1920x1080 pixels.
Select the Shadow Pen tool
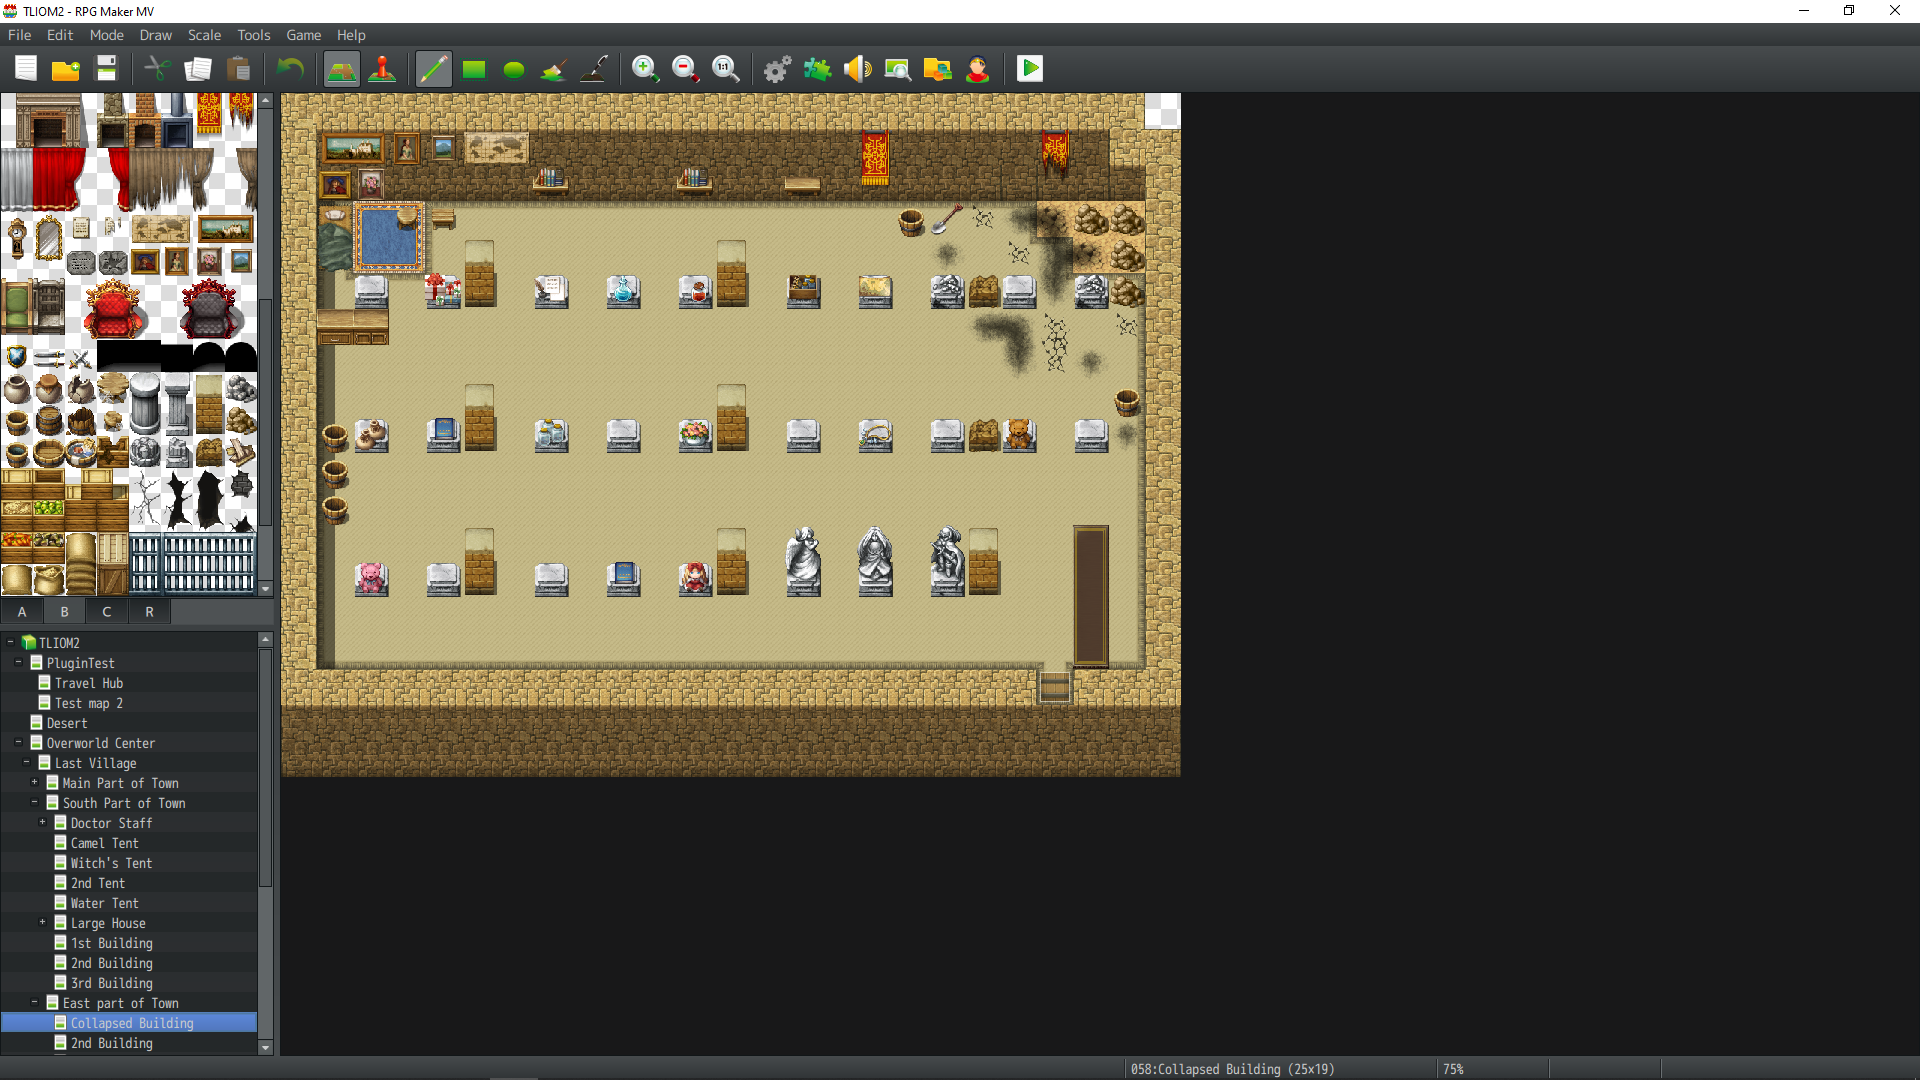click(x=594, y=69)
